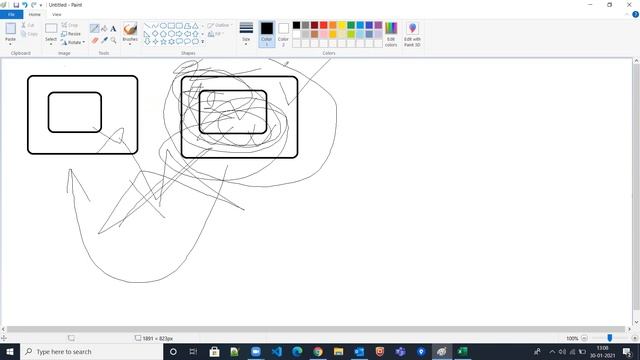This screenshot has height=360, width=640.
Task: Open the shape Fill dropdown
Action: [x=216, y=34]
